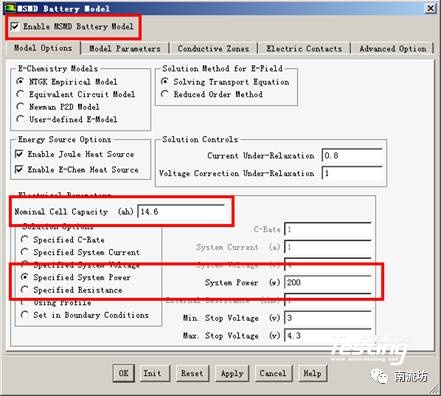Select User-defined E-Model radio button
441x396 pixels.
pos(20,119)
